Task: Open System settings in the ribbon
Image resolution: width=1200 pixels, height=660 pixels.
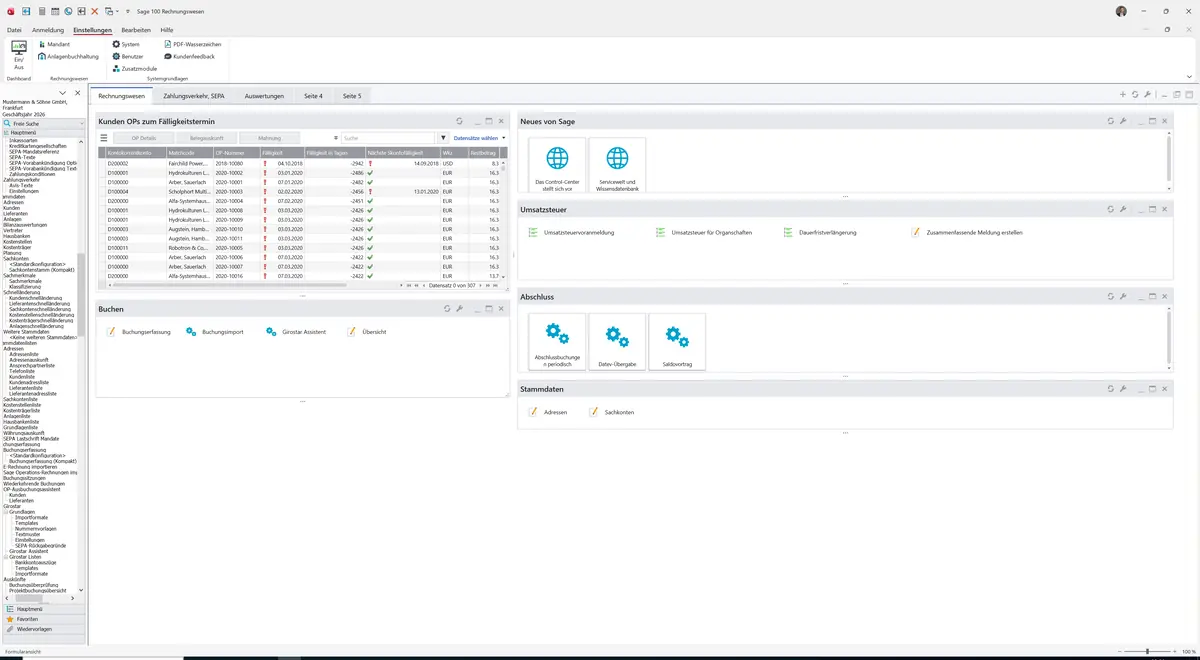Action: pos(126,45)
